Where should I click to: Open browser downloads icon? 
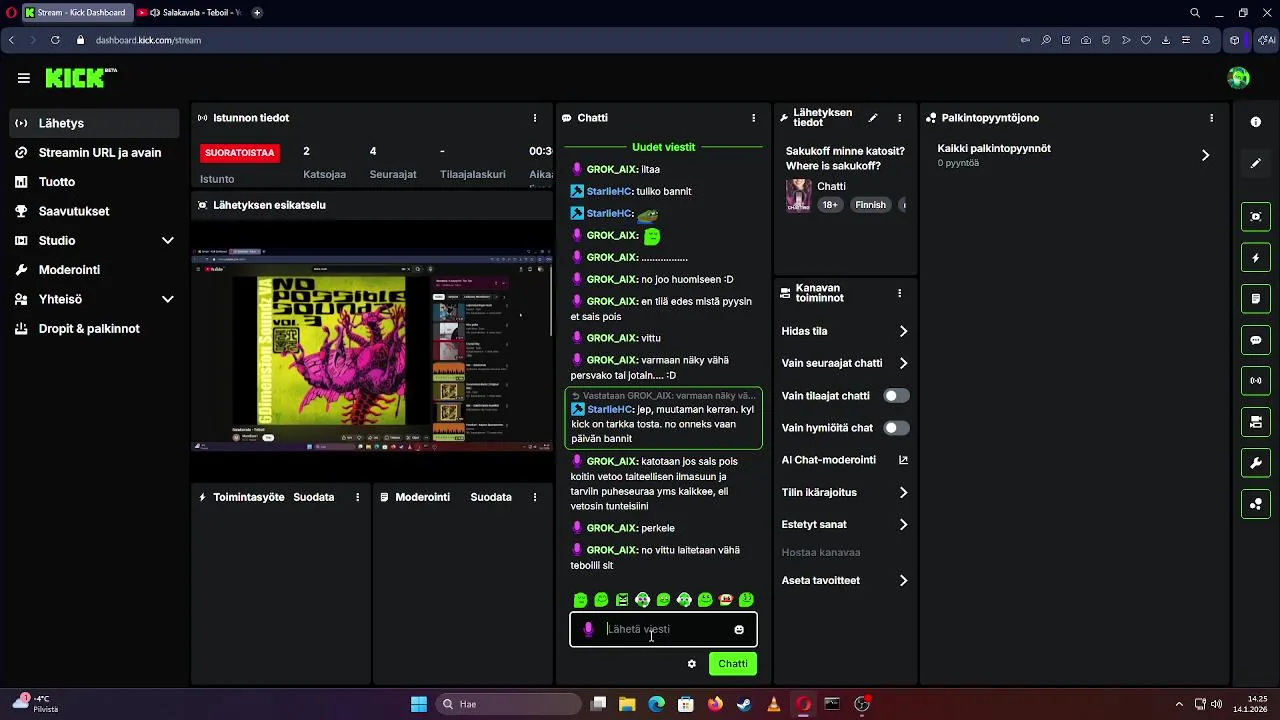pyautogui.click(x=1166, y=40)
